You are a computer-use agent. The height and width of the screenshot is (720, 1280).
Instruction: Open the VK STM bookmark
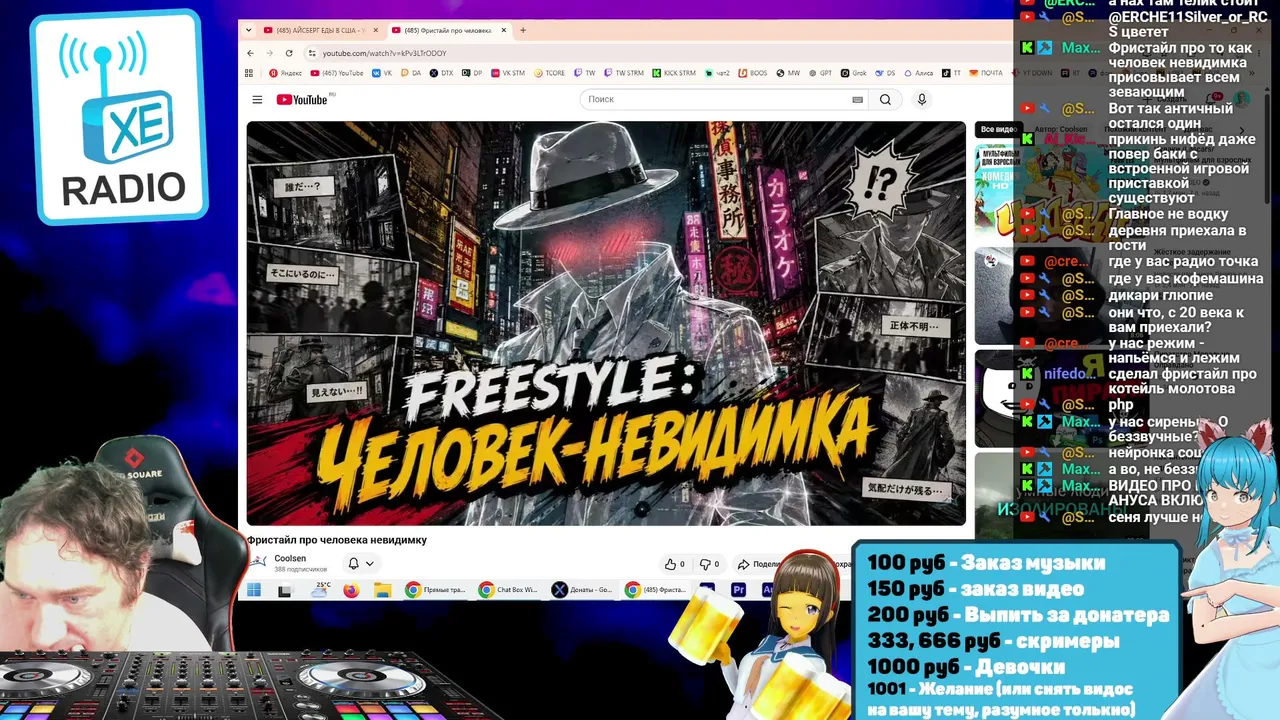point(507,73)
